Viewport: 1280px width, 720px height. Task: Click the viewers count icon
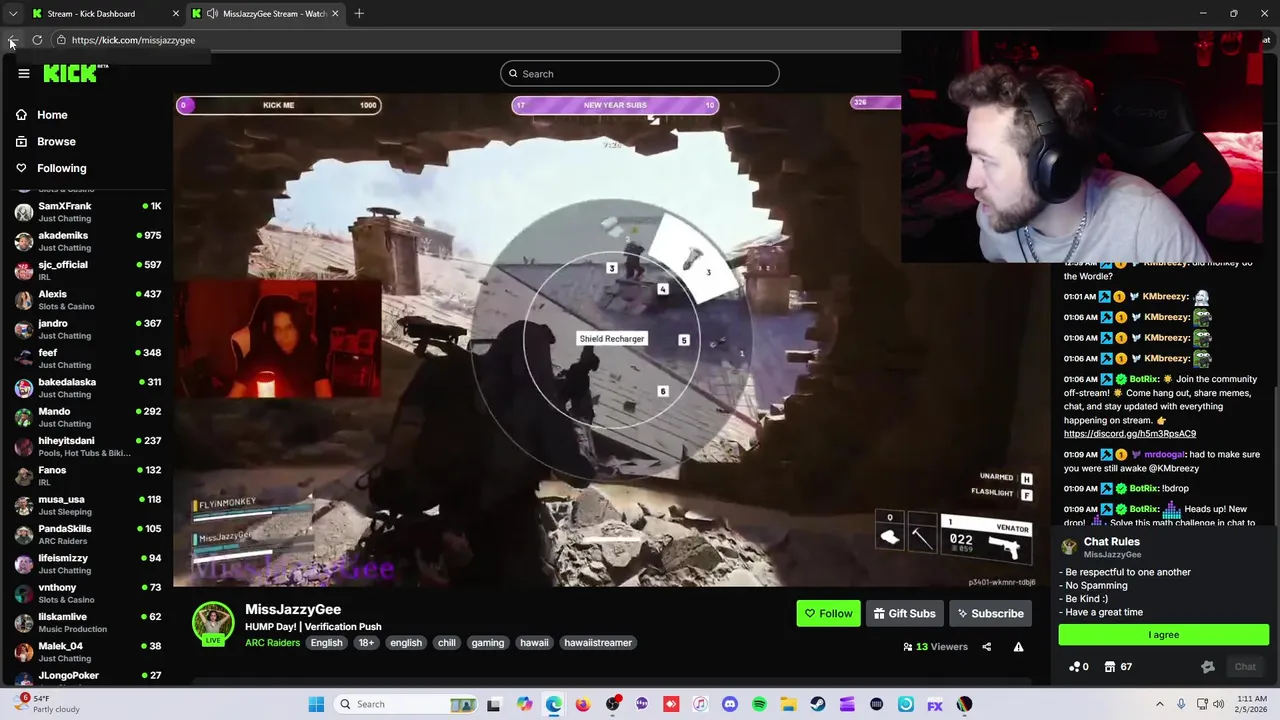click(x=908, y=647)
